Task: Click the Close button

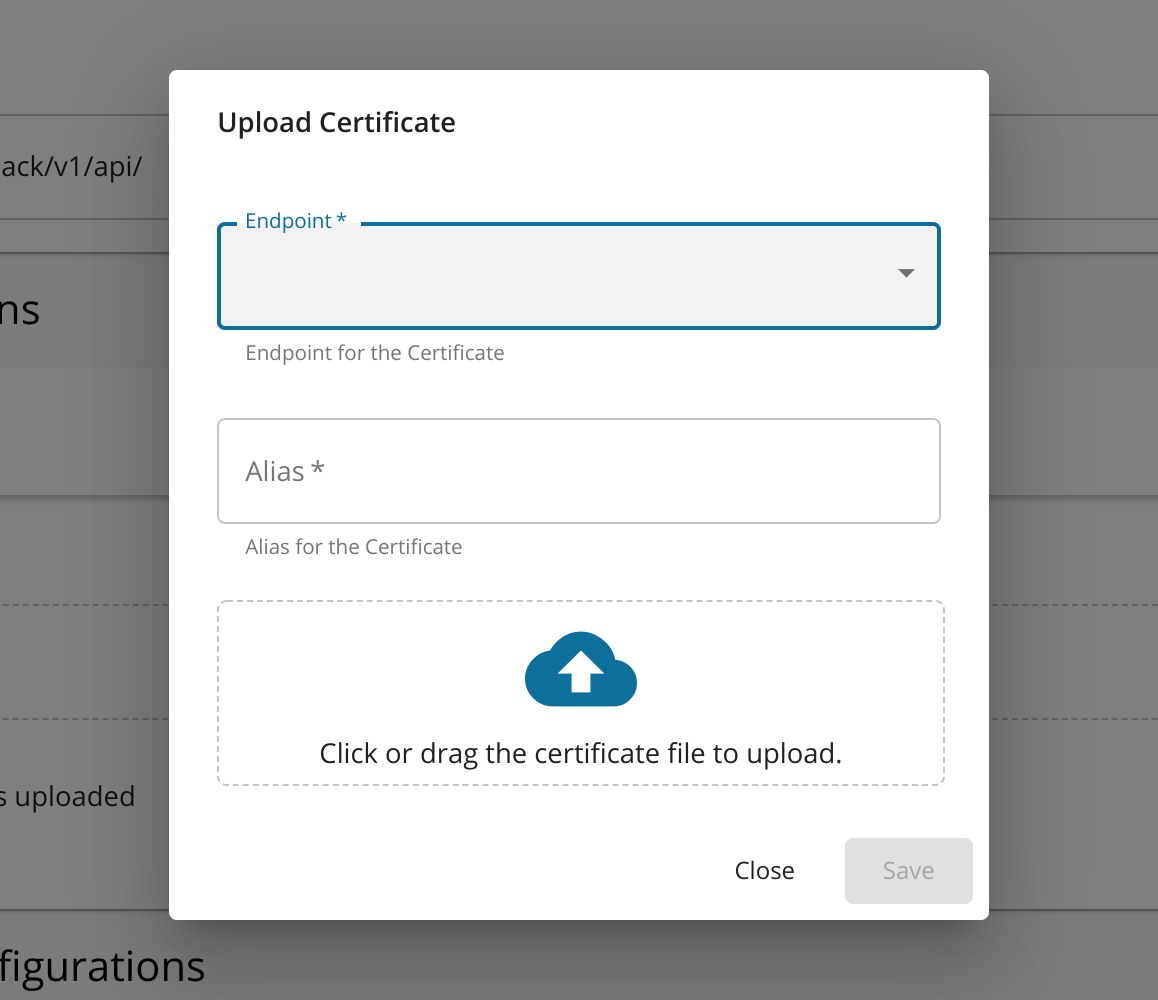Action: pyautogui.click(x=764, y=870)
